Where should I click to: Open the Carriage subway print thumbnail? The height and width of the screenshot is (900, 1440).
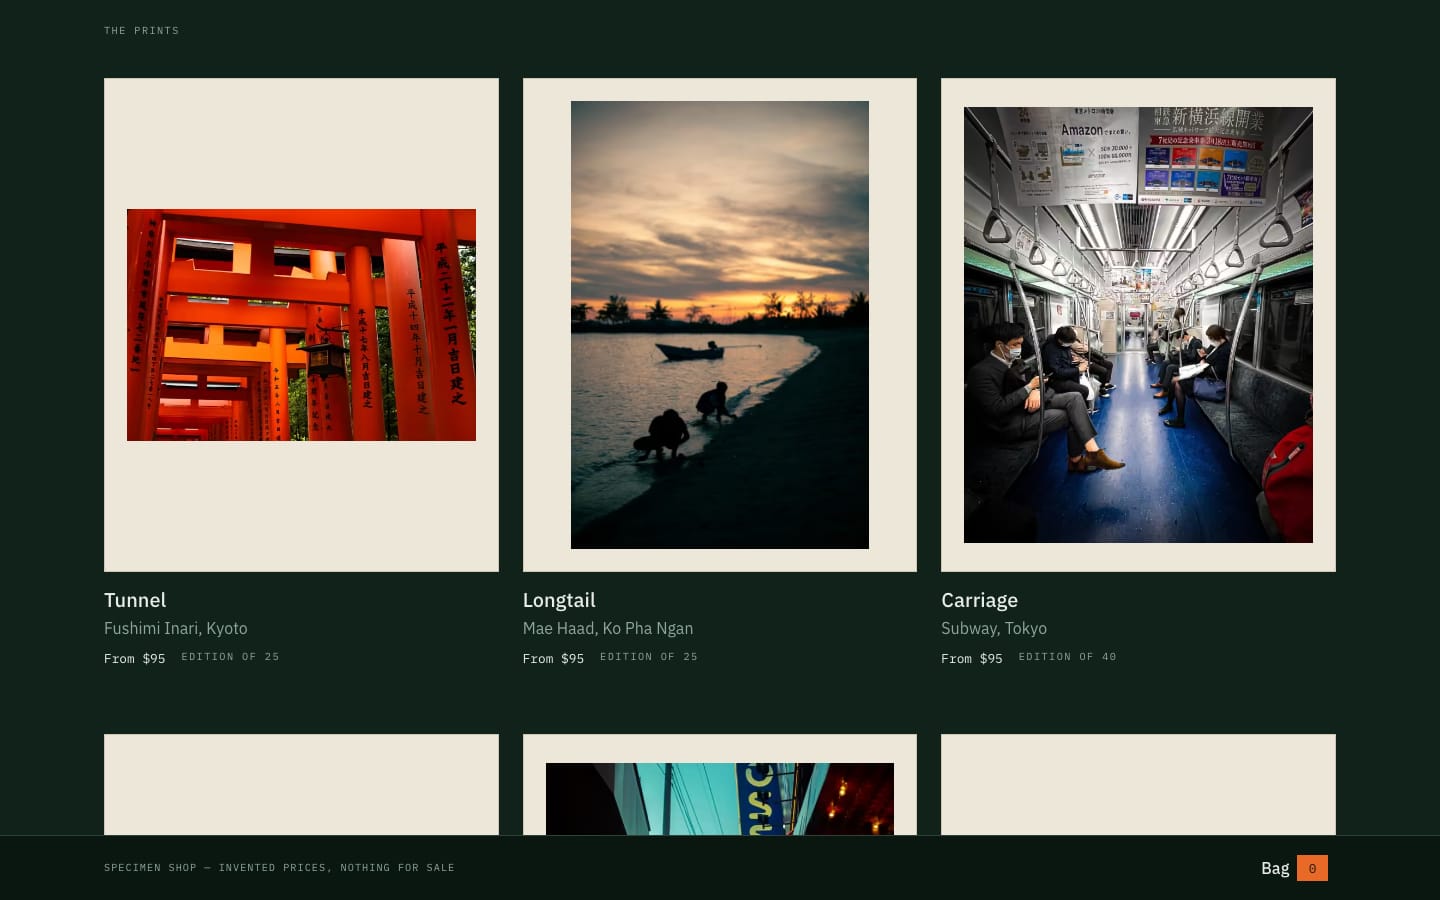pos(1138,325)
